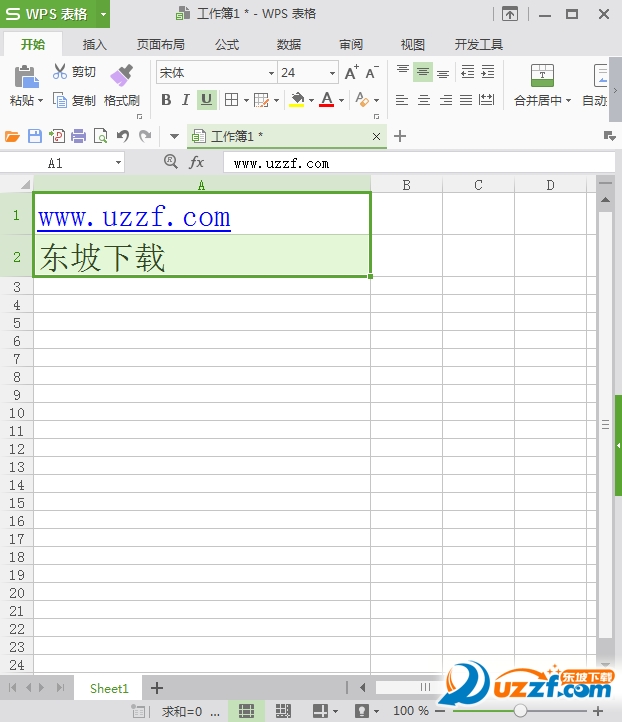Screen dimensions: 622x722
Task: Follow the www.uzzf.com hyperlink in cell A1
Action: tap(134, 217)
